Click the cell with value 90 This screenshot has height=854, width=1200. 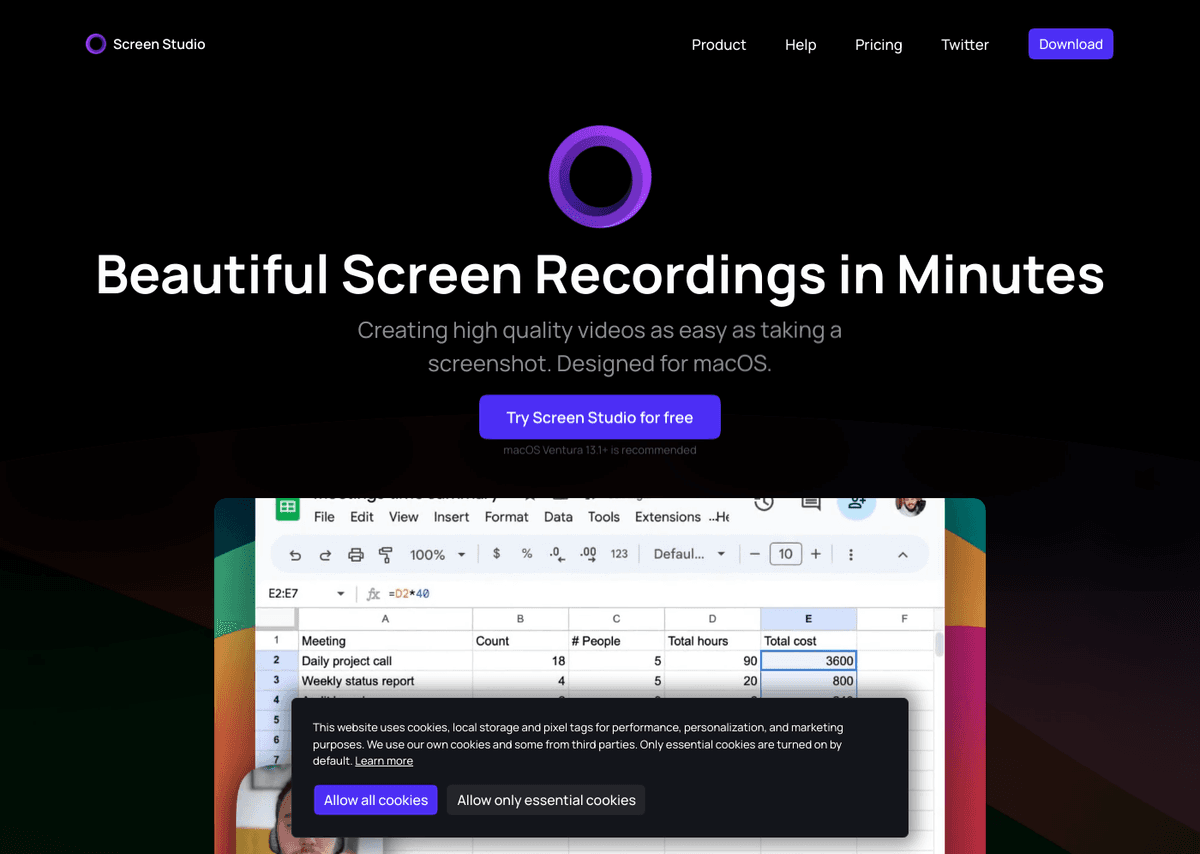click(712, 661)
